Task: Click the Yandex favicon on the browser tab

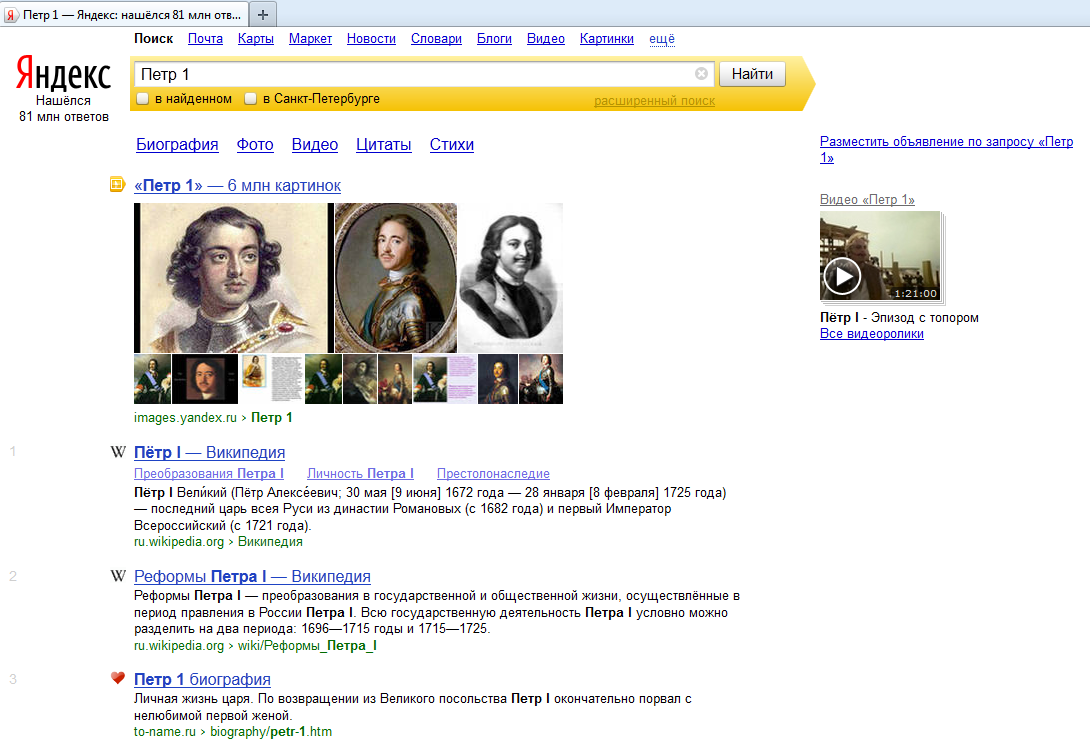Action: (x=11, y=15)
